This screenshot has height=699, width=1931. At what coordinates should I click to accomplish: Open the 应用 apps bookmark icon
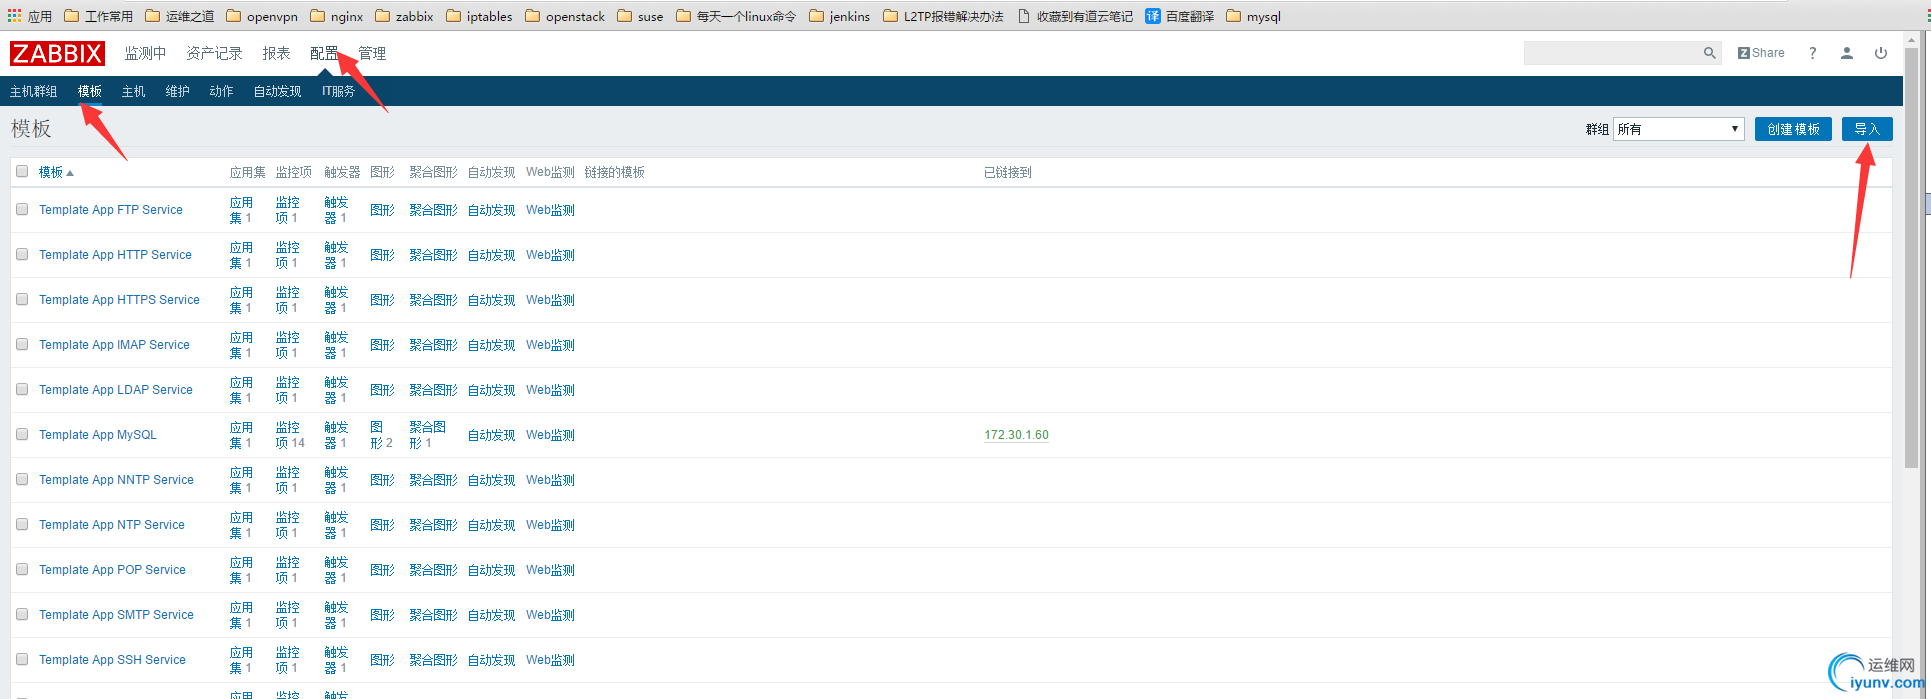click(x=29, y=16)
